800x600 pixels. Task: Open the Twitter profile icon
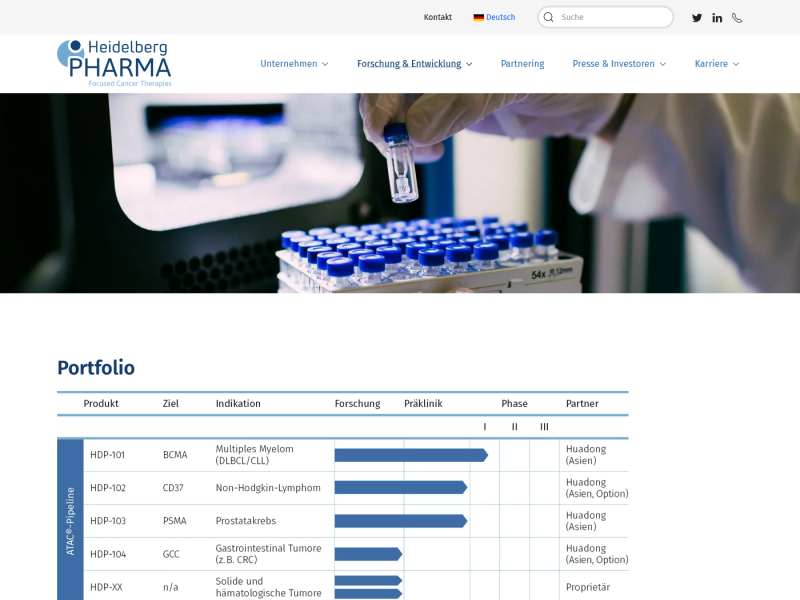(x=696, y=18)
